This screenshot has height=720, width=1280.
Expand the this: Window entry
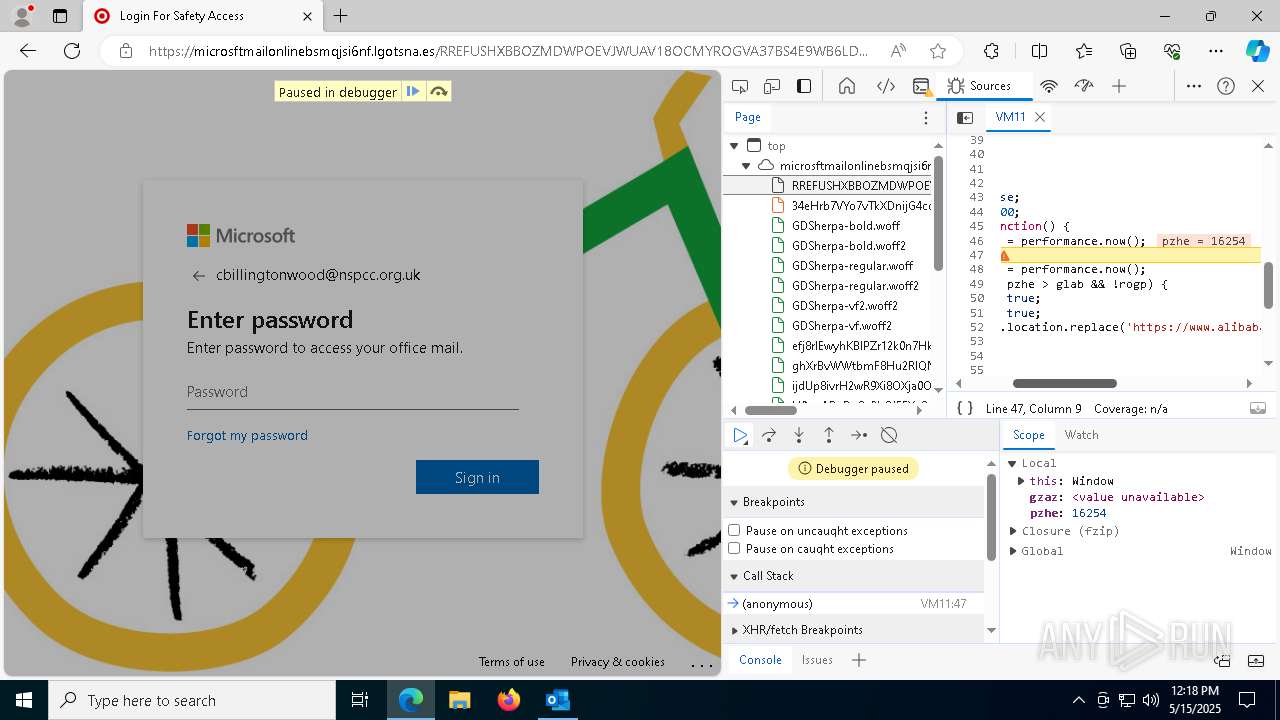(x=1021, y=481)
